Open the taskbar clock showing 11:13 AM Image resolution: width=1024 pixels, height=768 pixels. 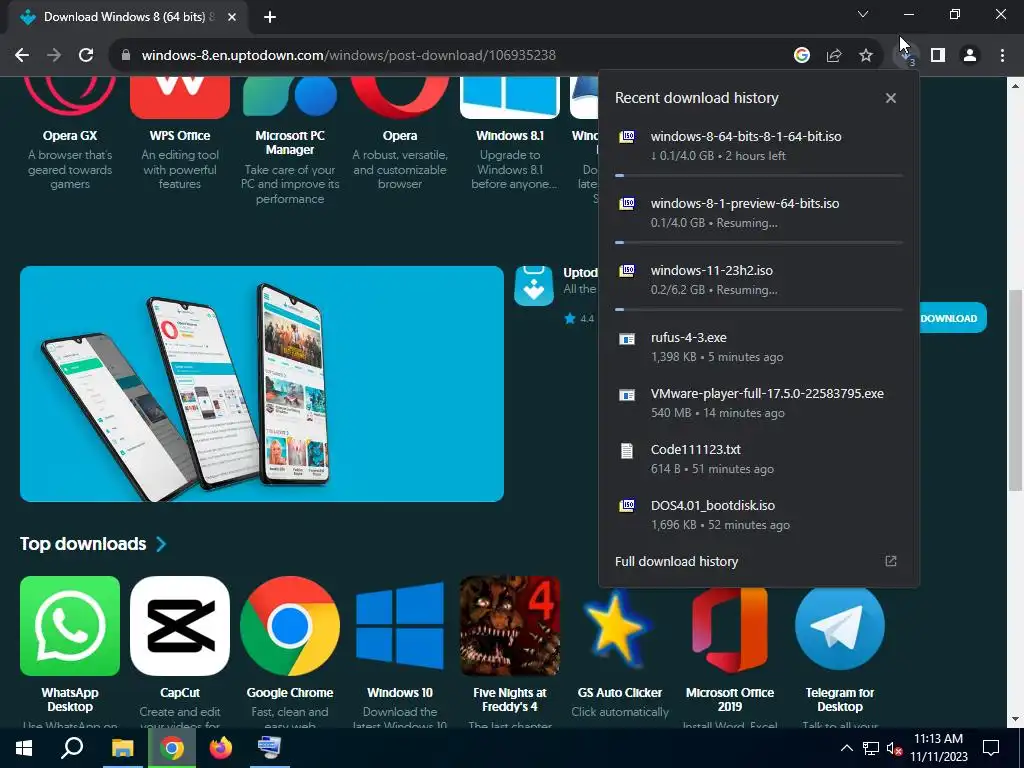pos(938,748)
